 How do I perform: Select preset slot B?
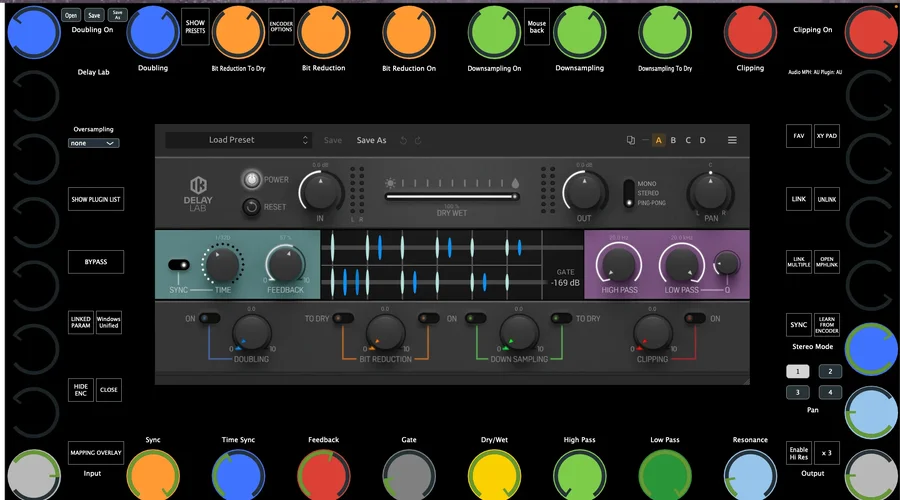(x=673, y=140)
